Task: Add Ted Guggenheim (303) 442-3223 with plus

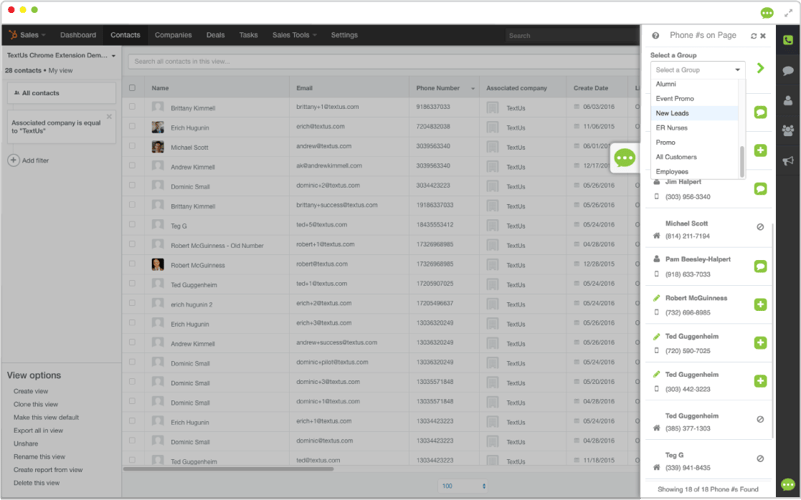Action: pyautogui.click(x=760, y=381)
